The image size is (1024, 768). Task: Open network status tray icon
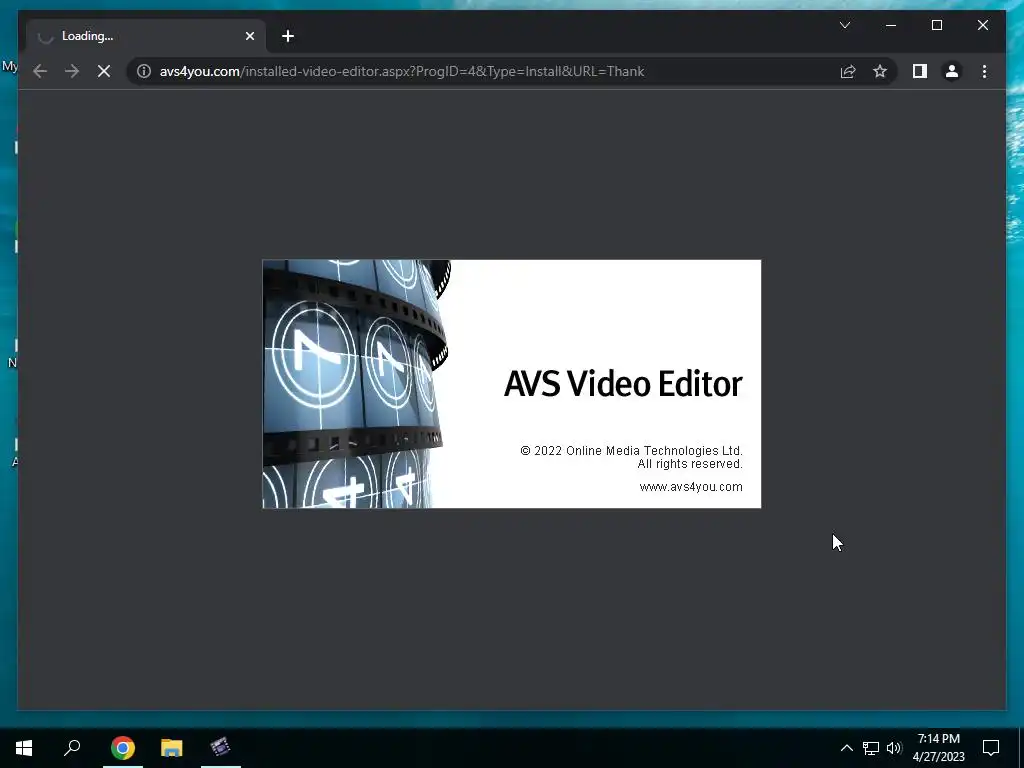point(871,748)
